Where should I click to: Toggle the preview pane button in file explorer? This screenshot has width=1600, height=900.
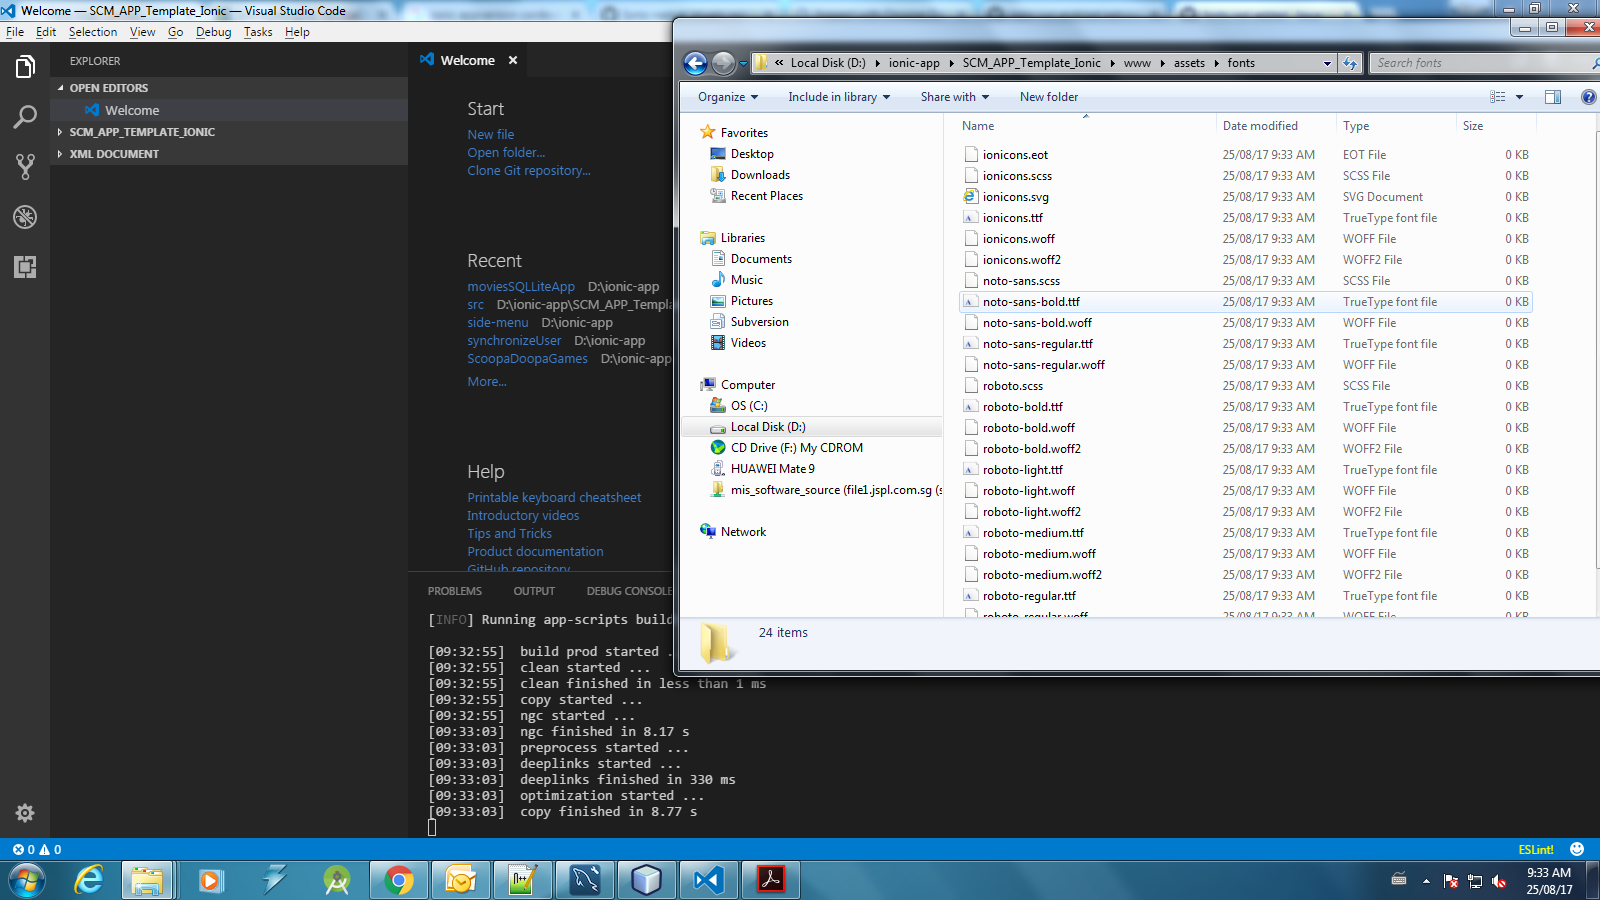1553,97
